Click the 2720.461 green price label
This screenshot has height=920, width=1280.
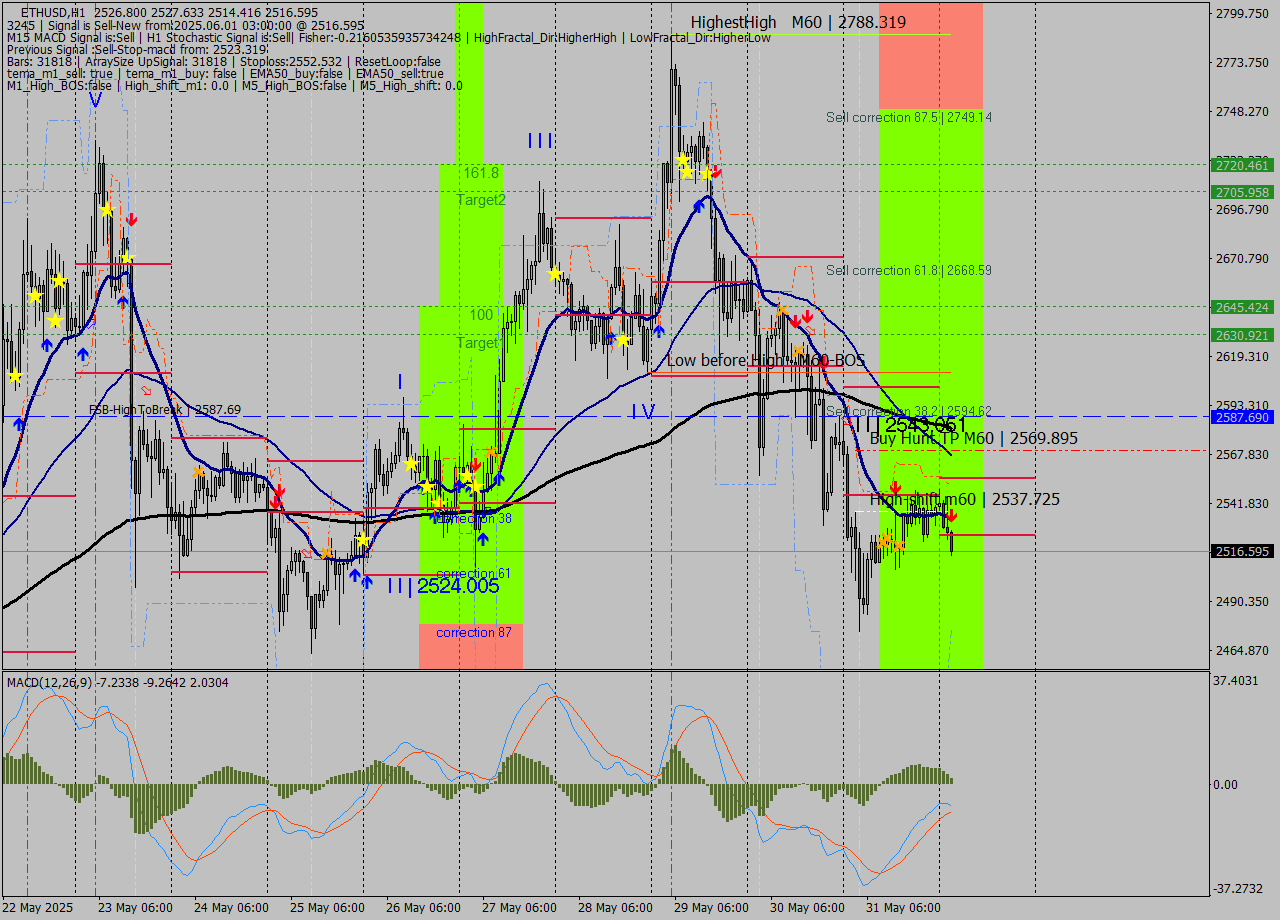click(x=1240, y=166)
